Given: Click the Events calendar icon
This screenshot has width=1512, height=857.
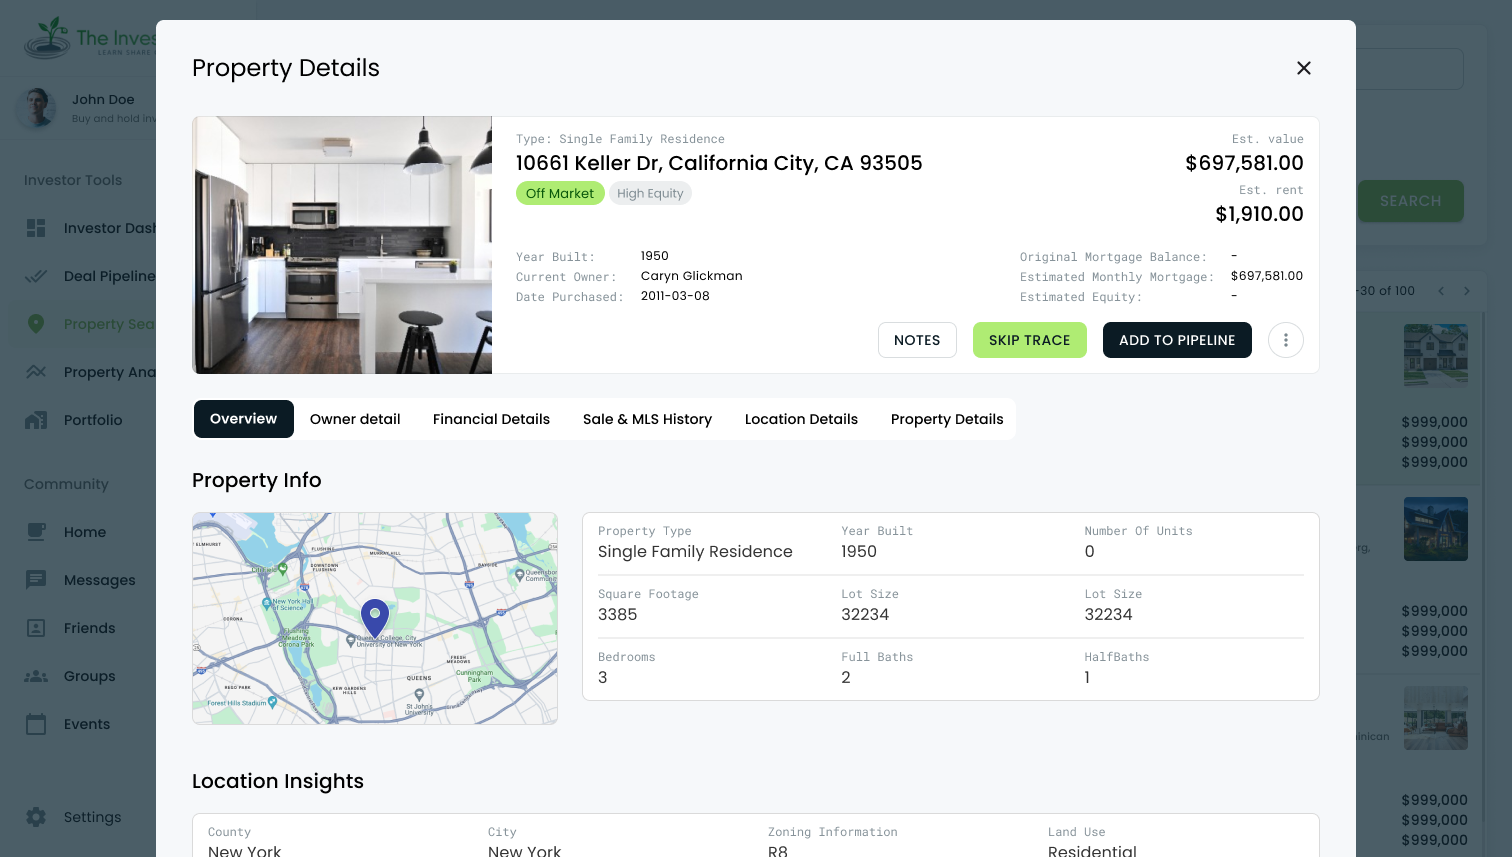Looking at the screenshot, I should click(36, 724).
